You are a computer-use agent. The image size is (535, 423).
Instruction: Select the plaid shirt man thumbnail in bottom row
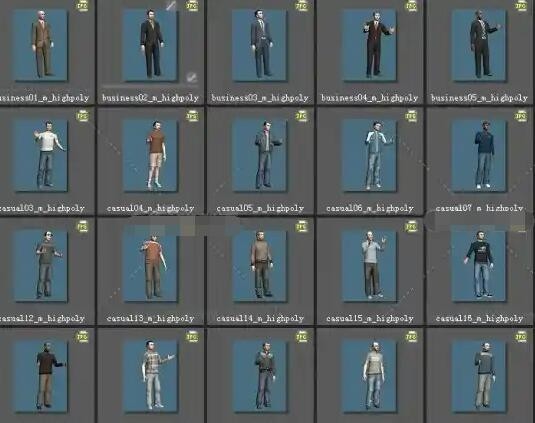coord(150,376)
